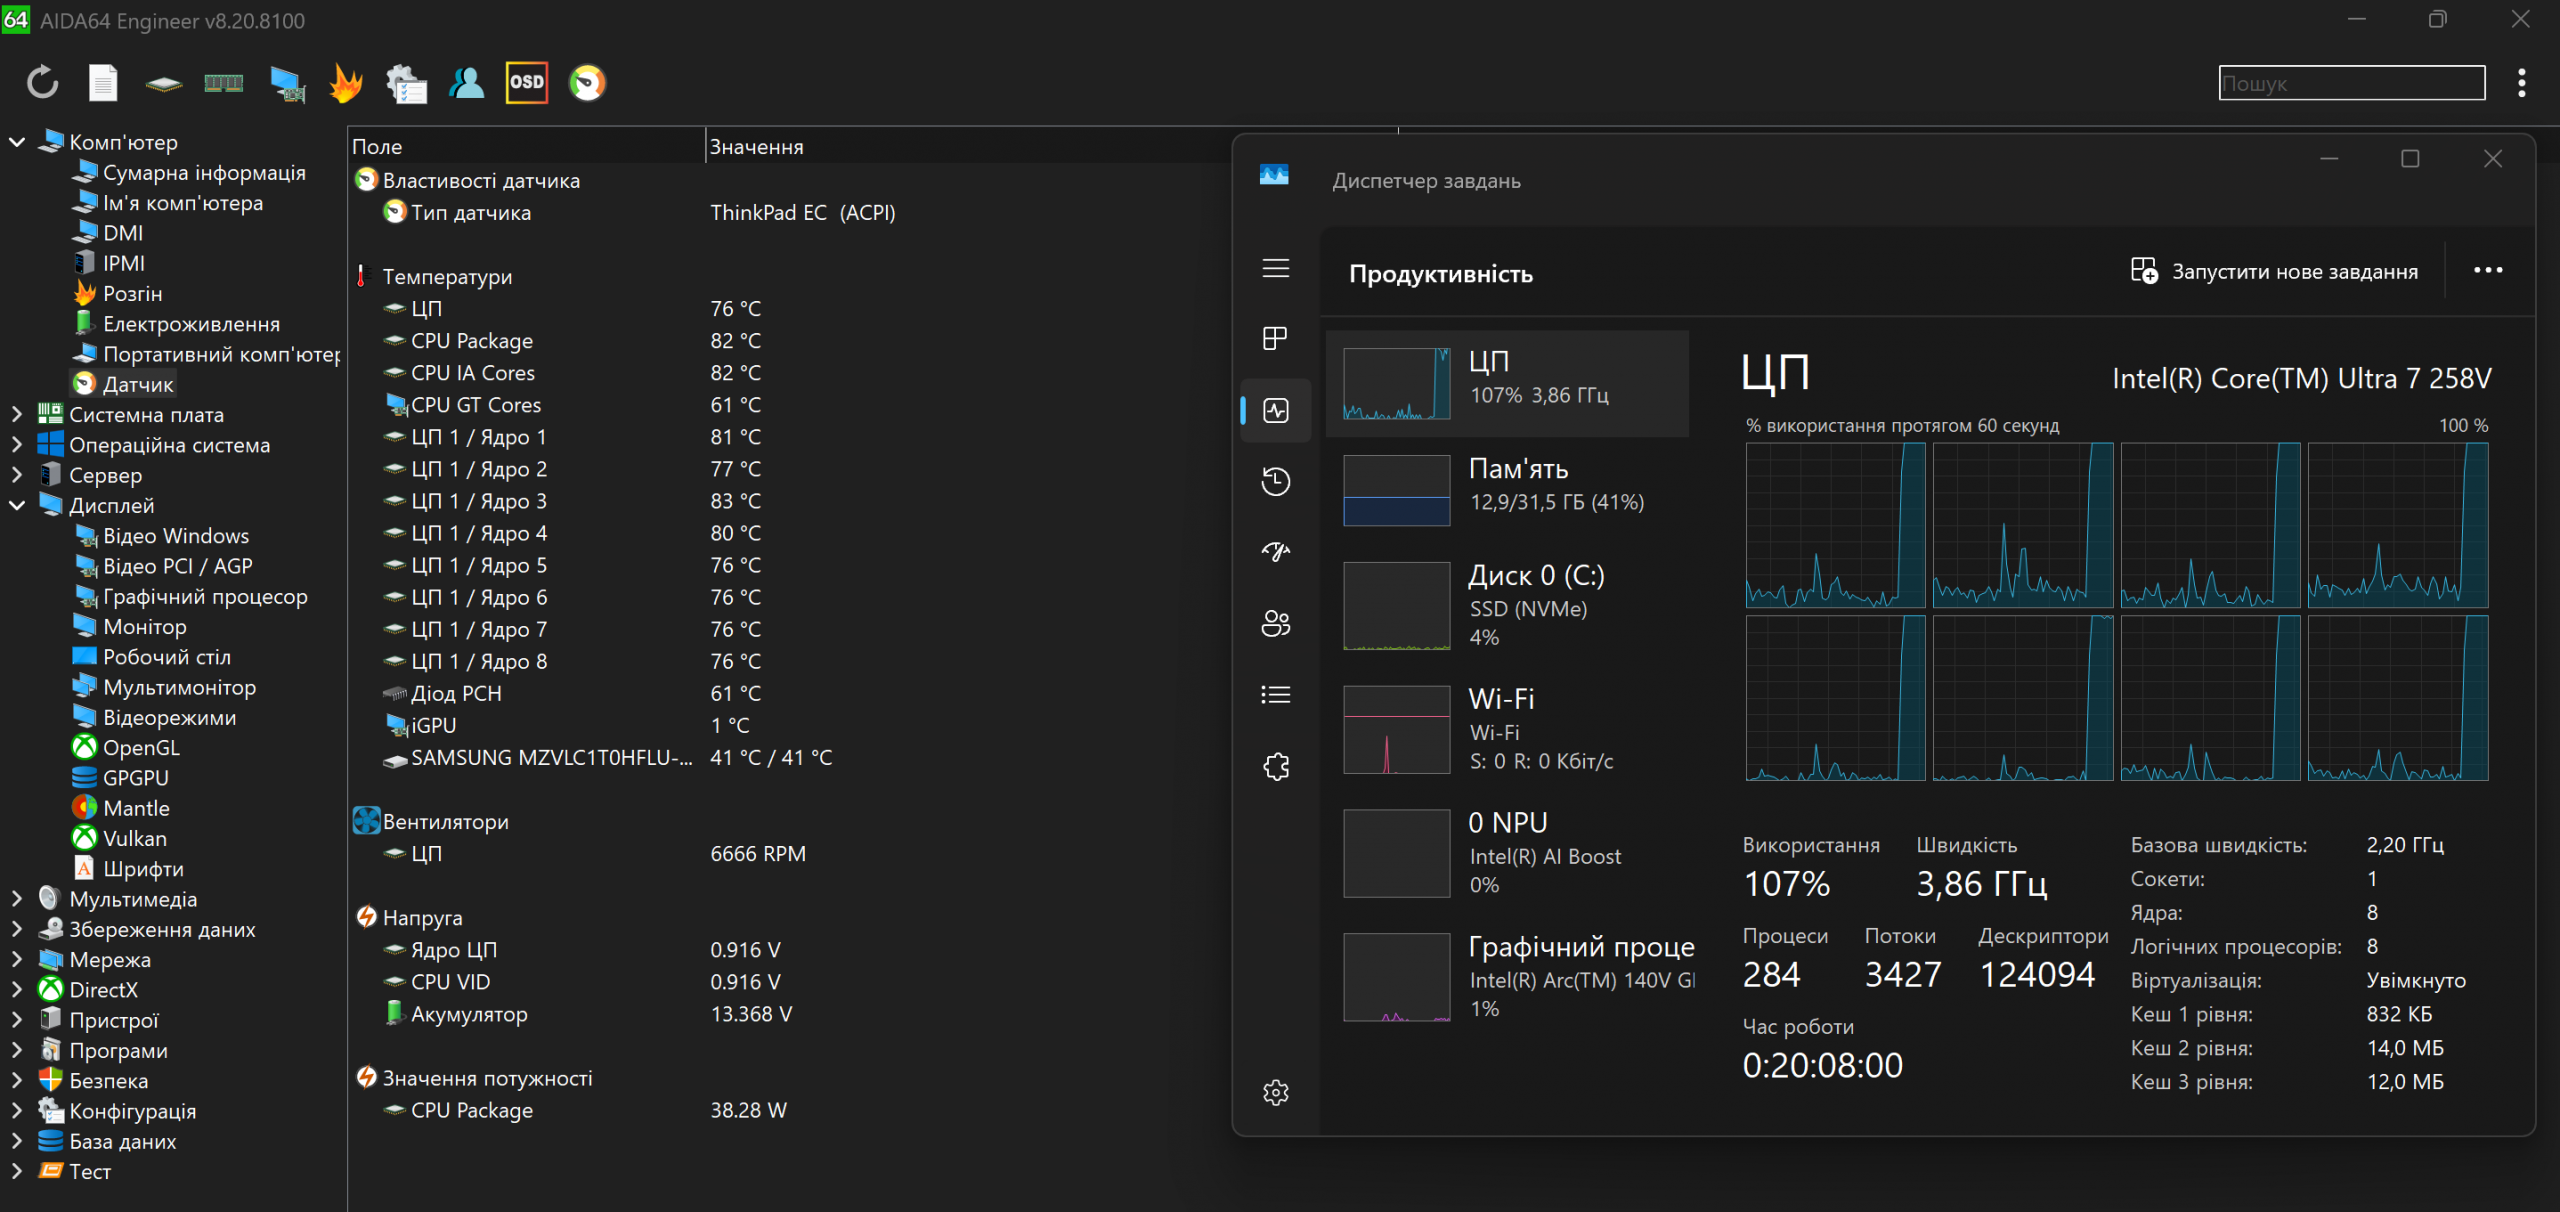Click Запустити нове завдання button
This screenshot has width=2560, height=1212.
pos(2275,271)
